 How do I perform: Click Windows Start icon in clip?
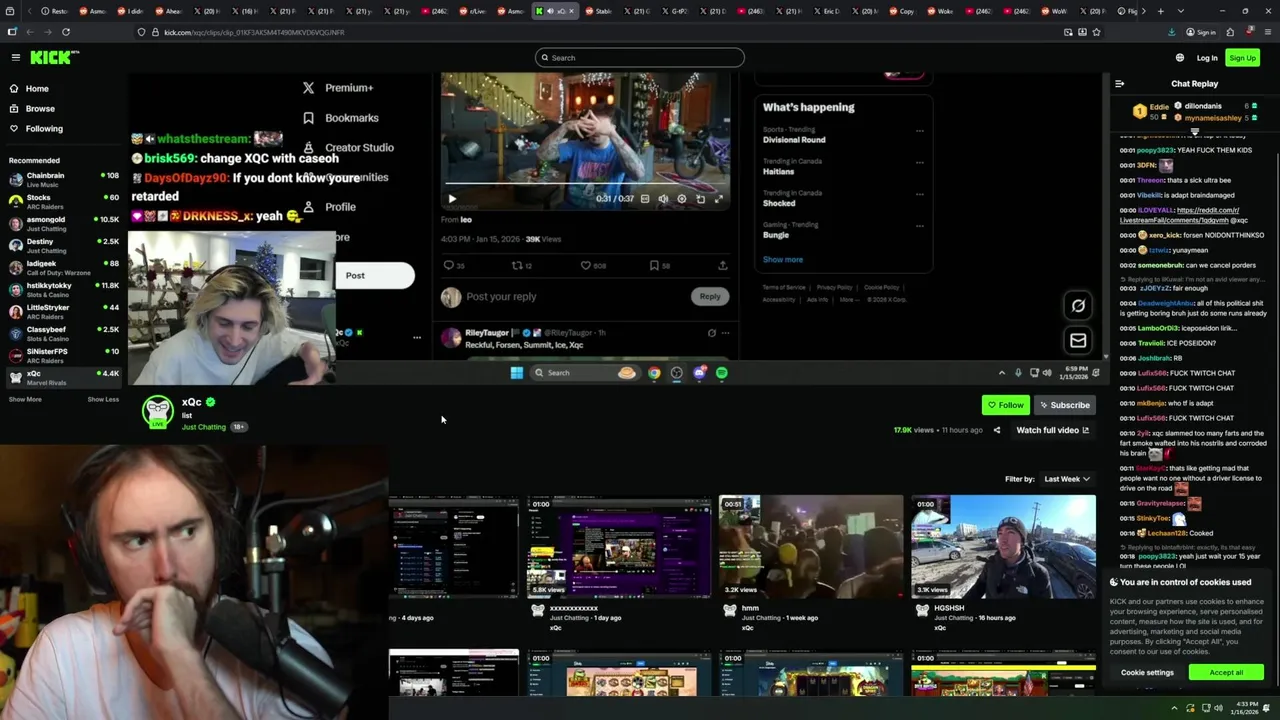(x=516, y=373)
